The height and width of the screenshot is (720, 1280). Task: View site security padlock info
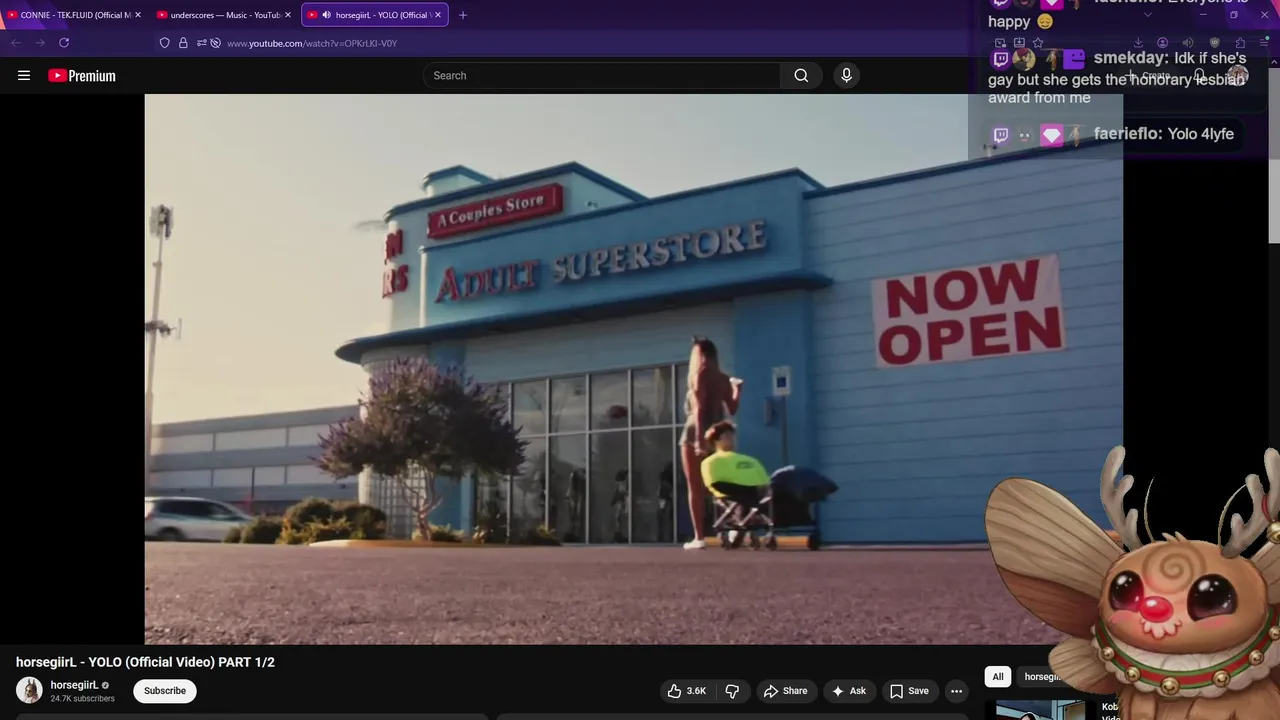(183, 43)
